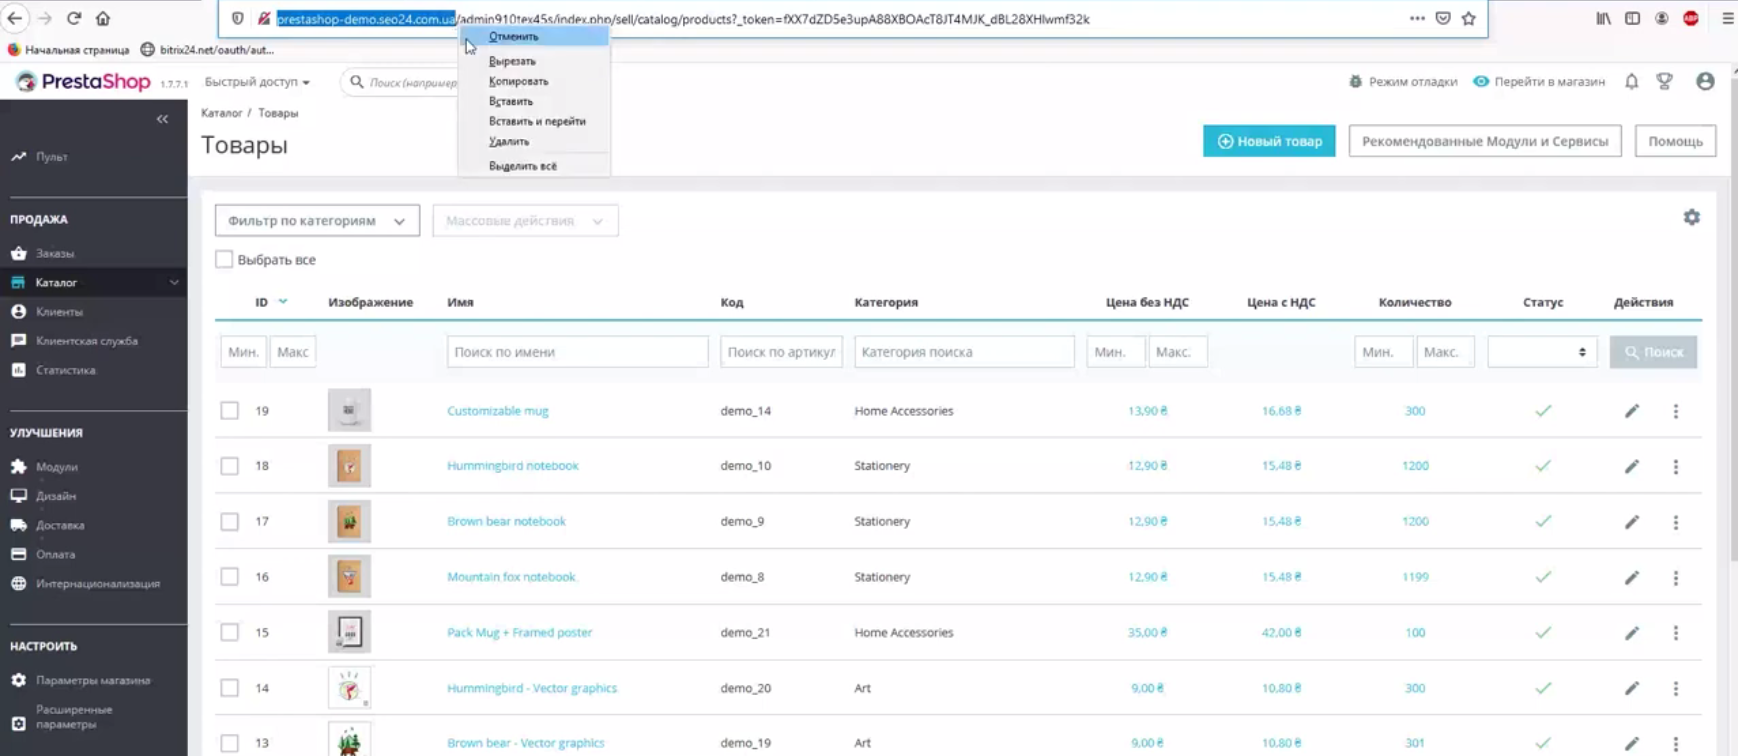Click 'Категория поиска' filter field
This screenshot has width=1738, height=756.
pos(964,352)
